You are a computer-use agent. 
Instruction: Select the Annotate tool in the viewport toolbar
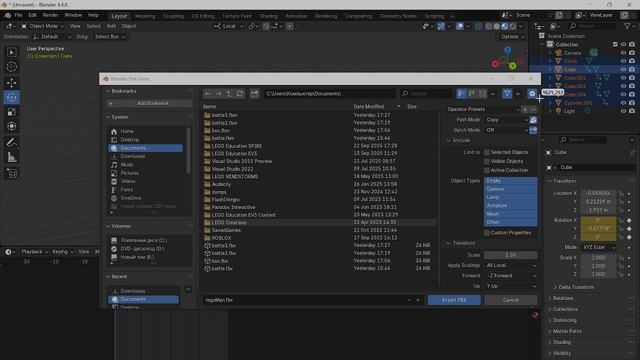click(x=11, y=142)
